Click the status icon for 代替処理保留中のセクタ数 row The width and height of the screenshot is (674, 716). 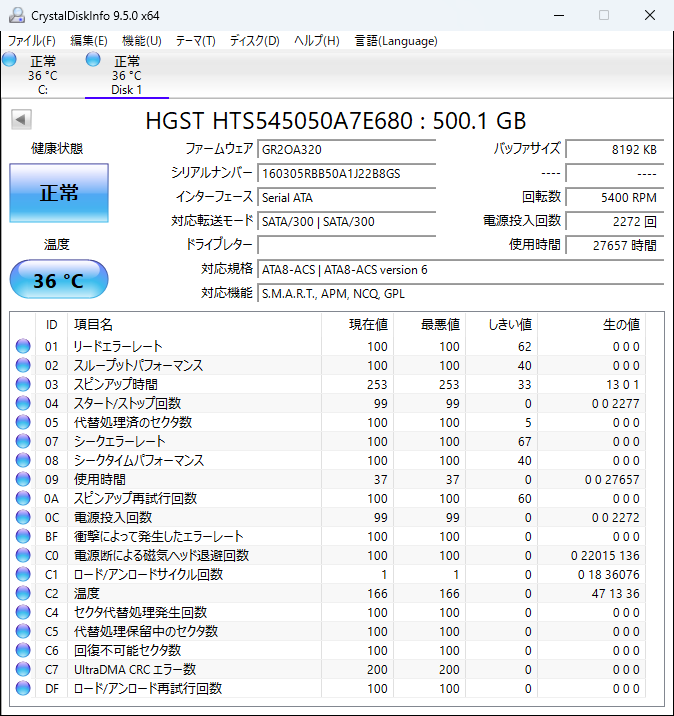tap(23, 631)
